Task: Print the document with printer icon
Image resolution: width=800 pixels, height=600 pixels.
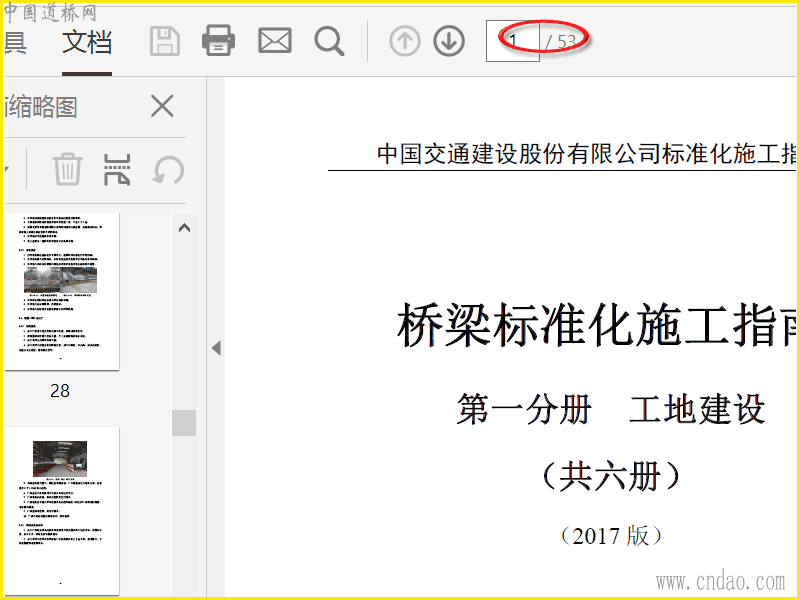Action: click(218, 40)
